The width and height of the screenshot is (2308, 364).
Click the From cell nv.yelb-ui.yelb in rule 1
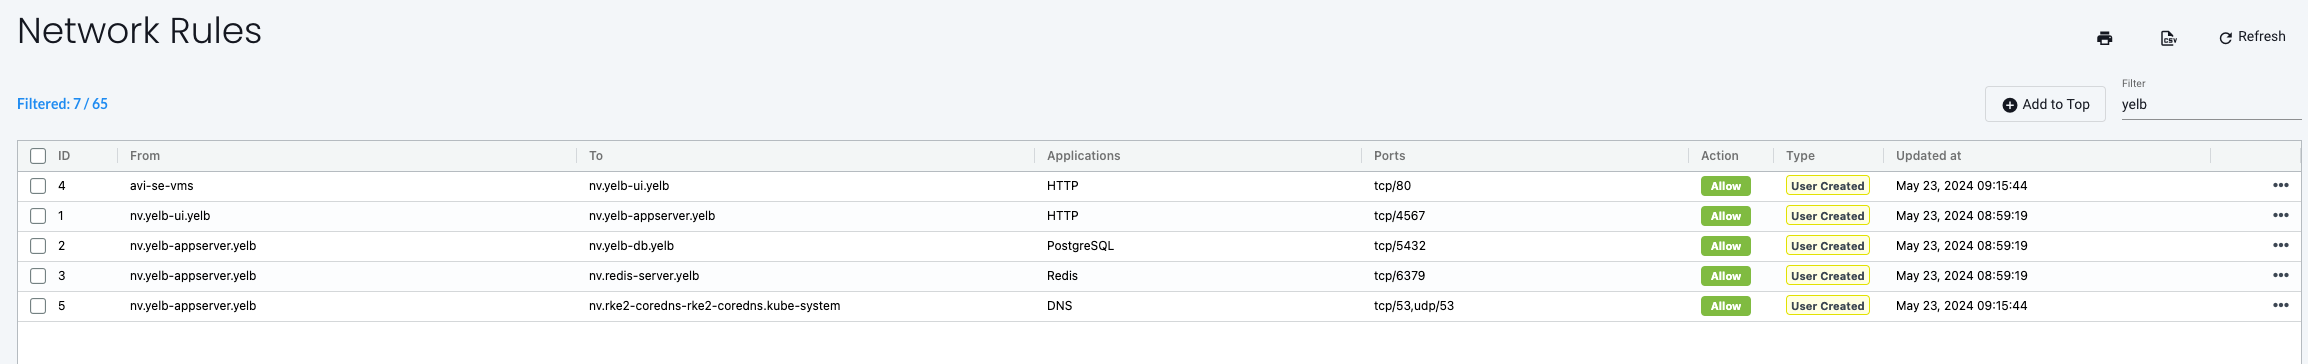pyautogui.click(x=170, y=216)
